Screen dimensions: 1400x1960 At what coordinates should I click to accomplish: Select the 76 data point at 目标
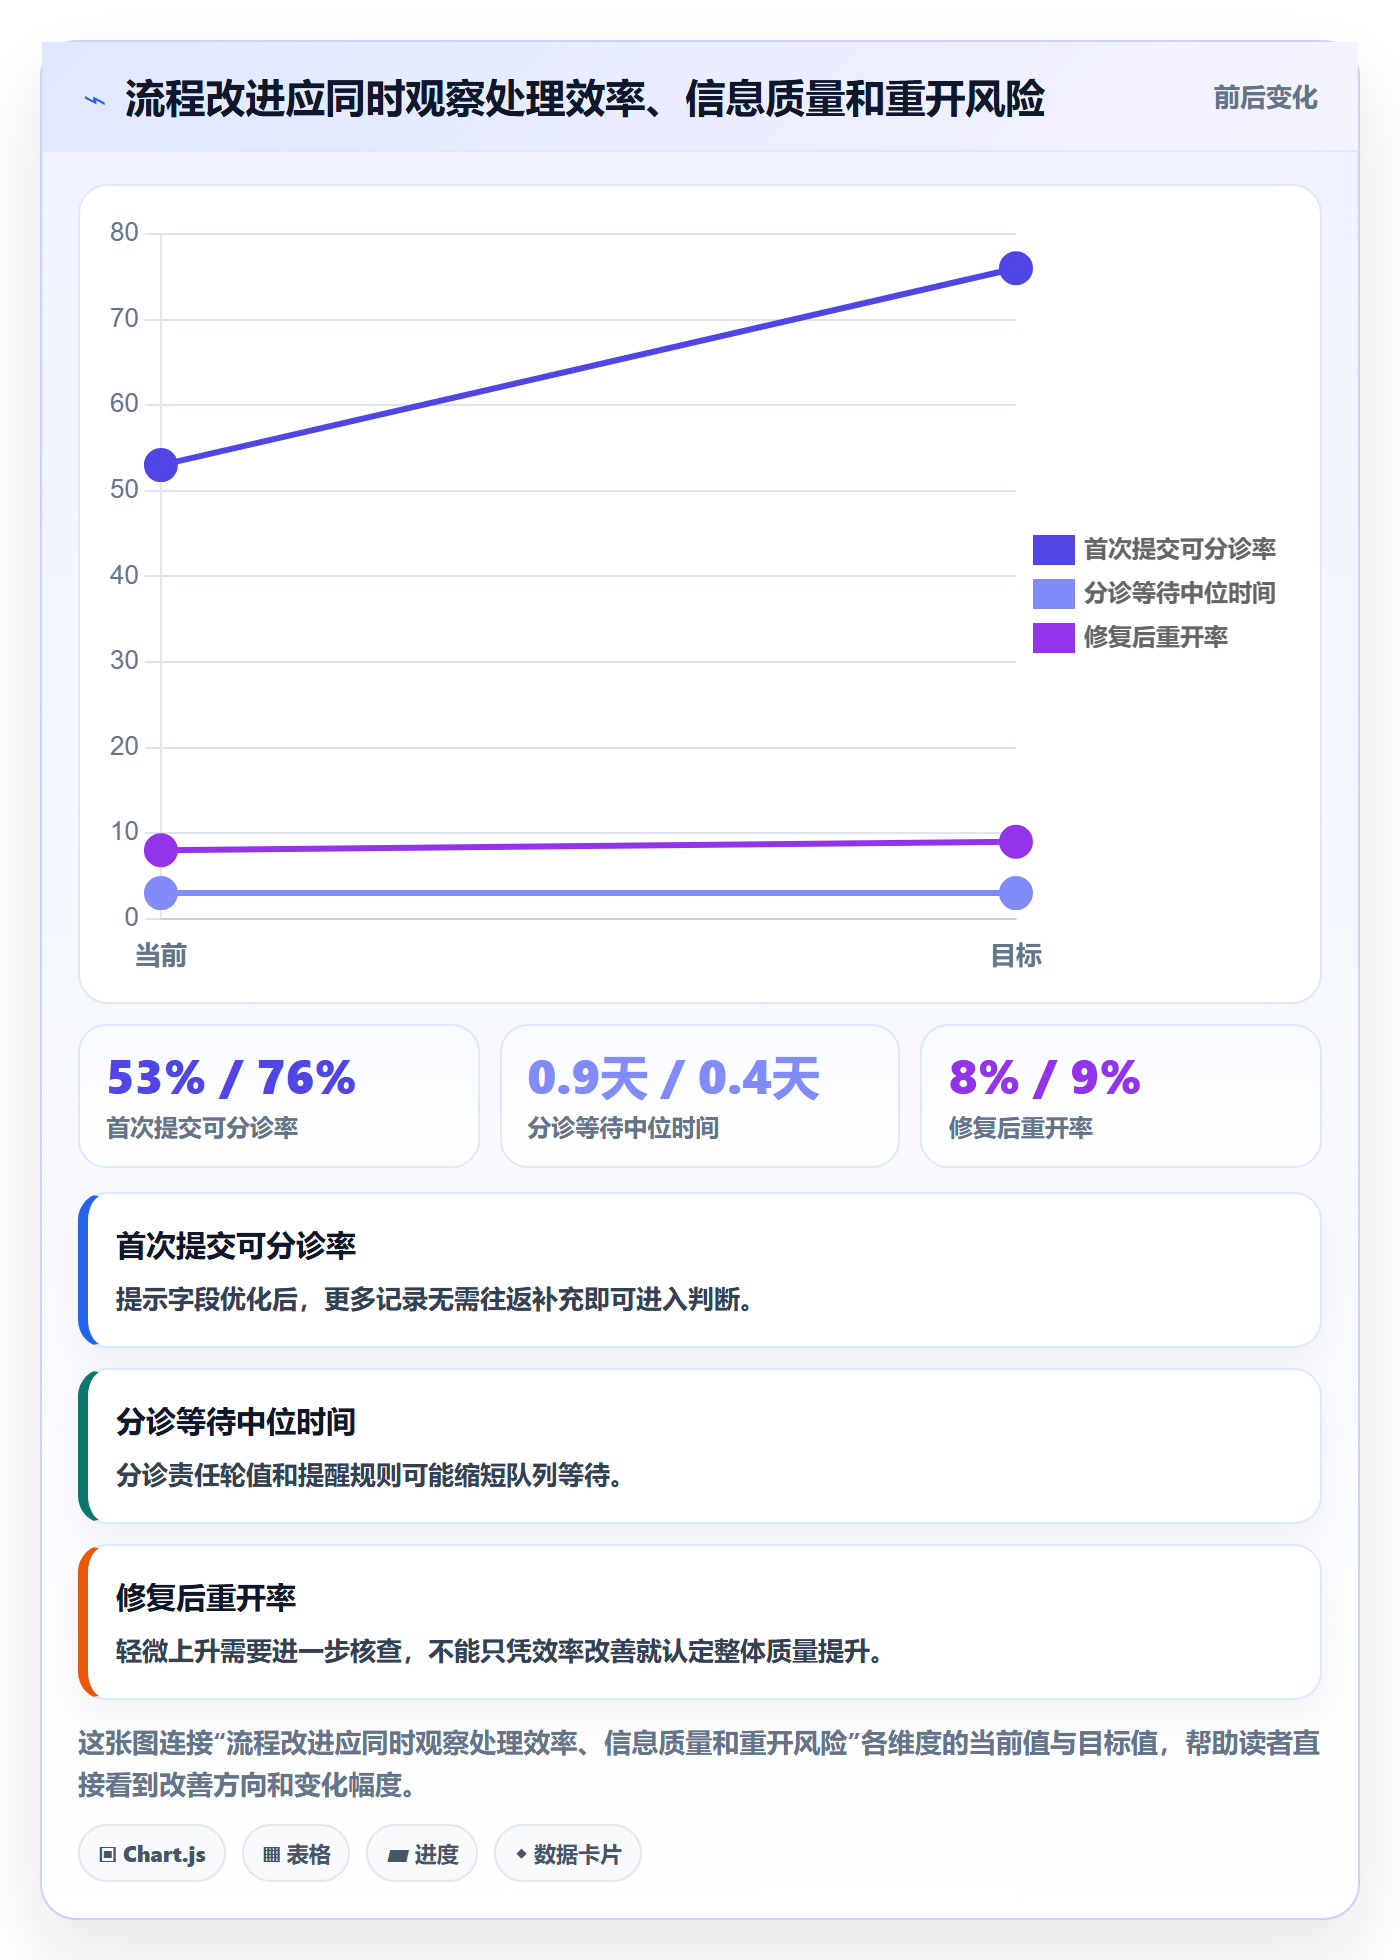click(1016, 268)
